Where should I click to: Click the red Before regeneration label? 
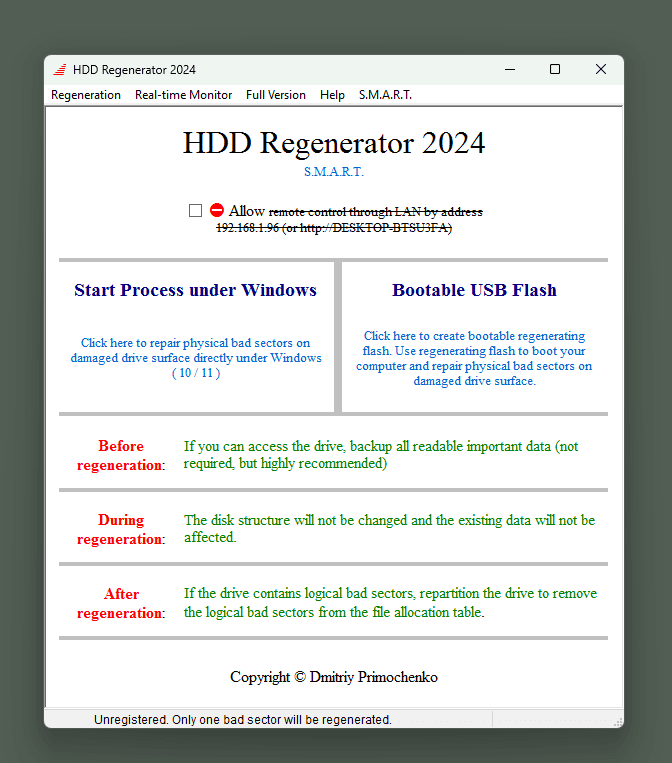(121, 455)
